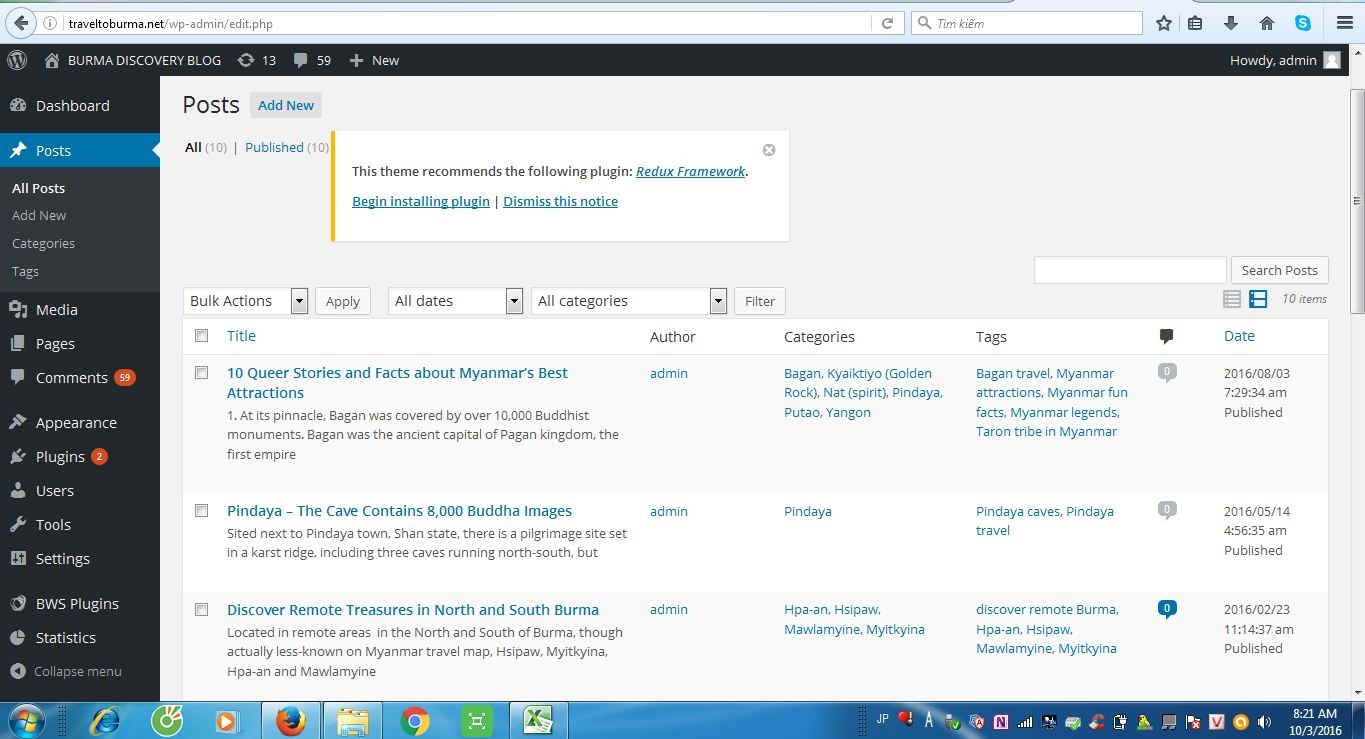Sort posts by the Date column header
The image size is (1365, 739).
1239,336
